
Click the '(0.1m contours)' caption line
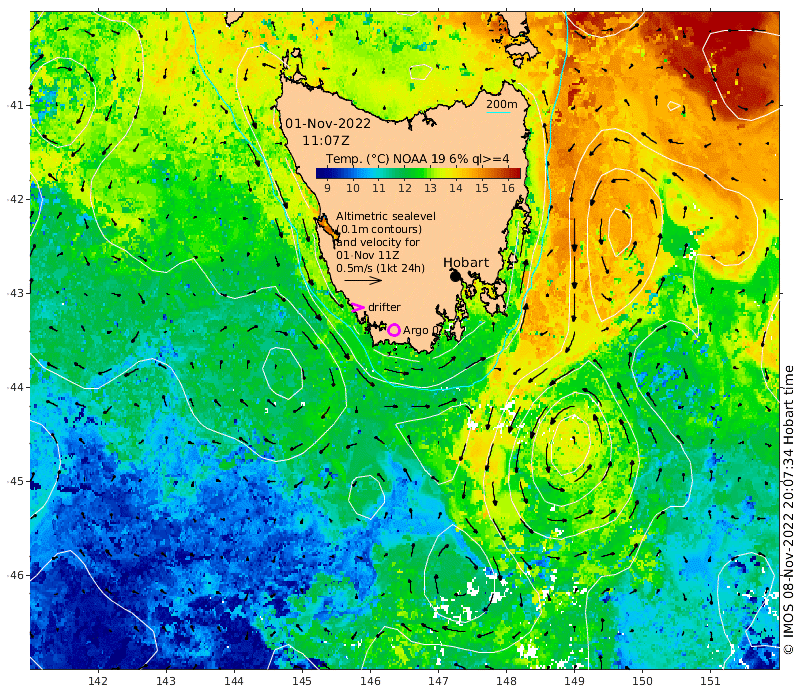[379, 229]
